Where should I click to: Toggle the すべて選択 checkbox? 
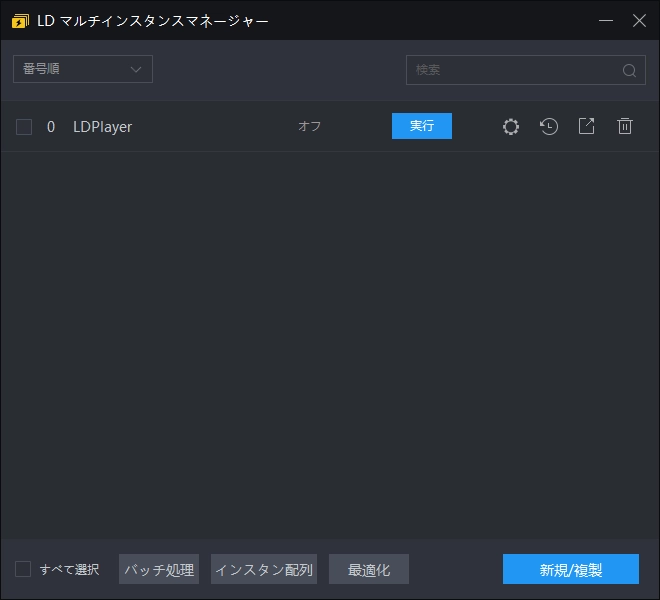(23, 569)
